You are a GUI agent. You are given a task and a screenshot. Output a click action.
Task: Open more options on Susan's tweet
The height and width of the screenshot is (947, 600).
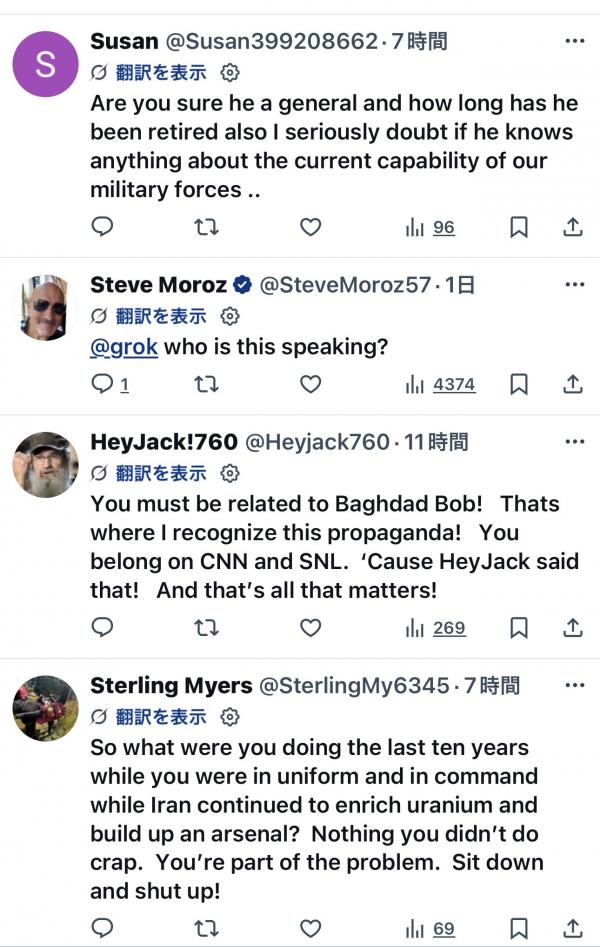click(x=574, y=41)
